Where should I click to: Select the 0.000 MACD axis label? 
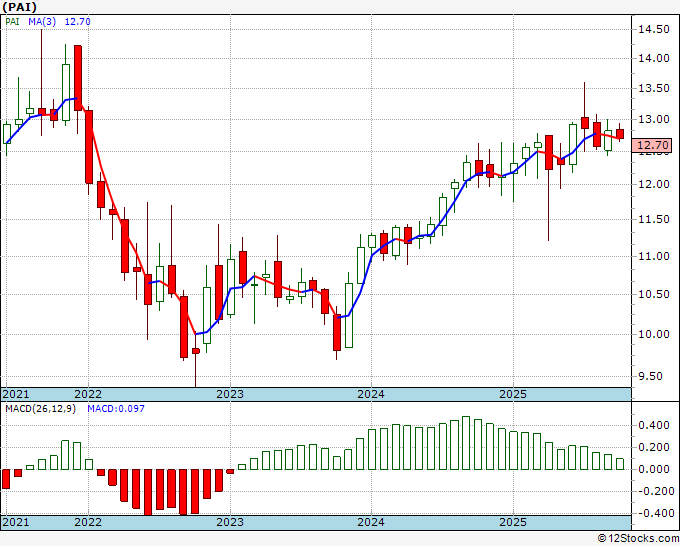654,469
